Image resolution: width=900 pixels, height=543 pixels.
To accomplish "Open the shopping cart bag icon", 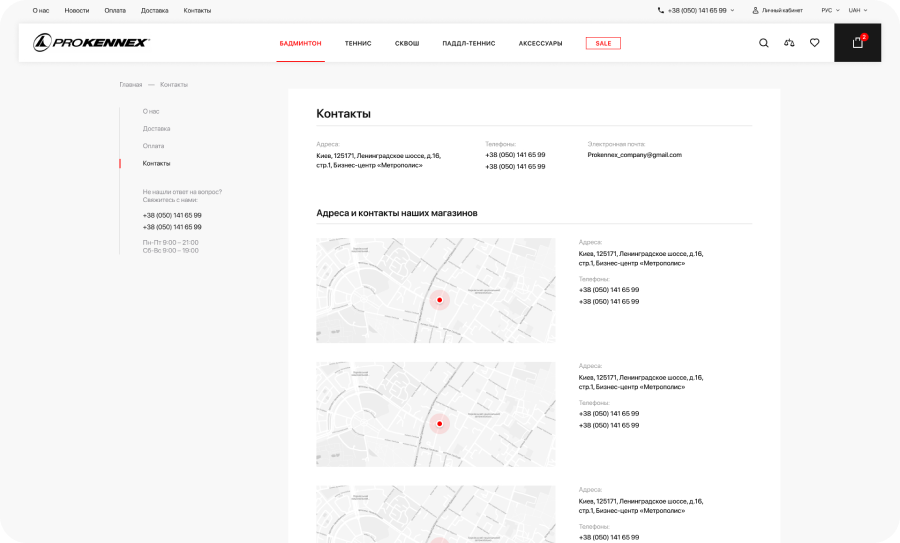I will coord(858,42).
